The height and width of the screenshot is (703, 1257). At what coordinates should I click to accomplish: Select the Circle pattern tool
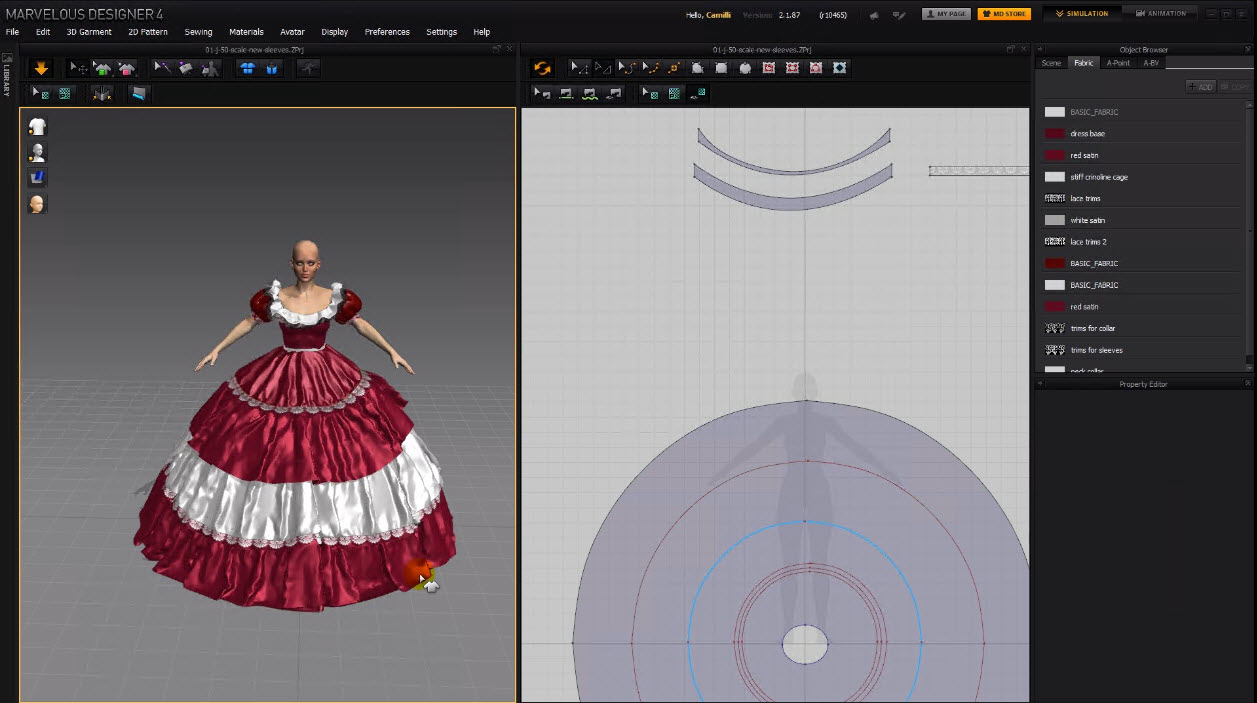click(x=745, y=68)
